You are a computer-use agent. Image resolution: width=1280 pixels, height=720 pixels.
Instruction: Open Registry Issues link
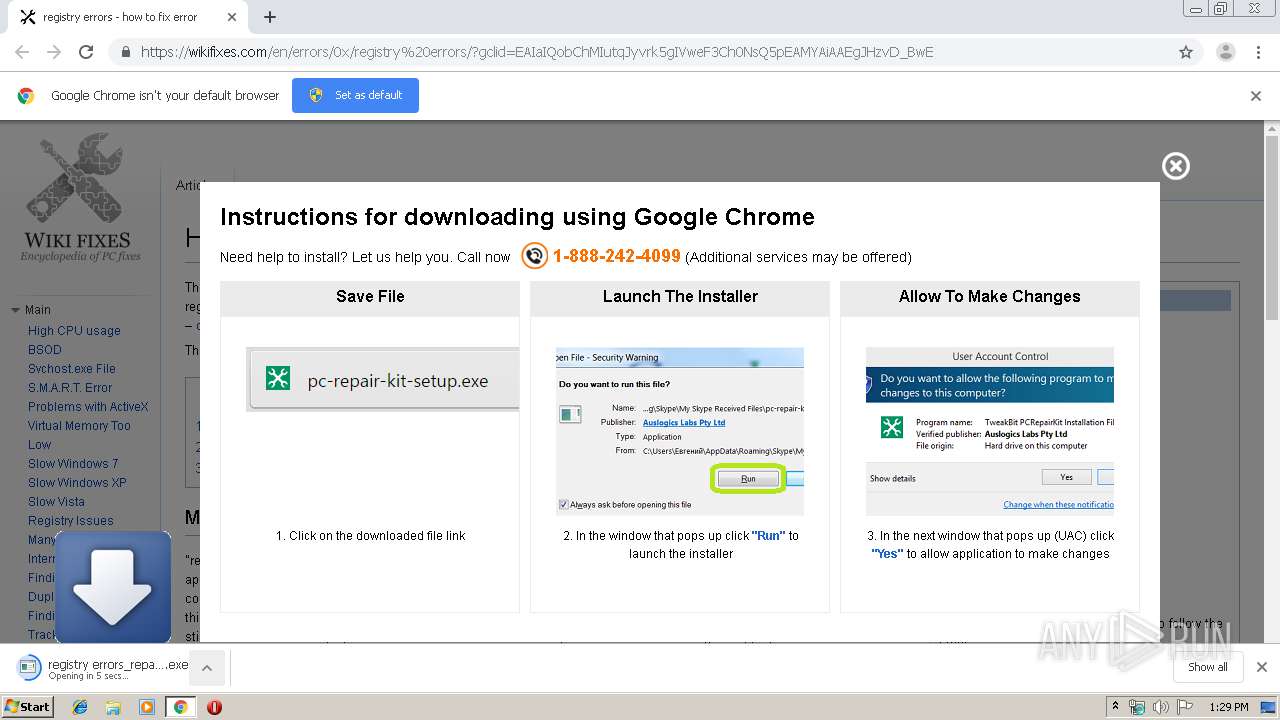pyautogui.click(x=71, y=521)
